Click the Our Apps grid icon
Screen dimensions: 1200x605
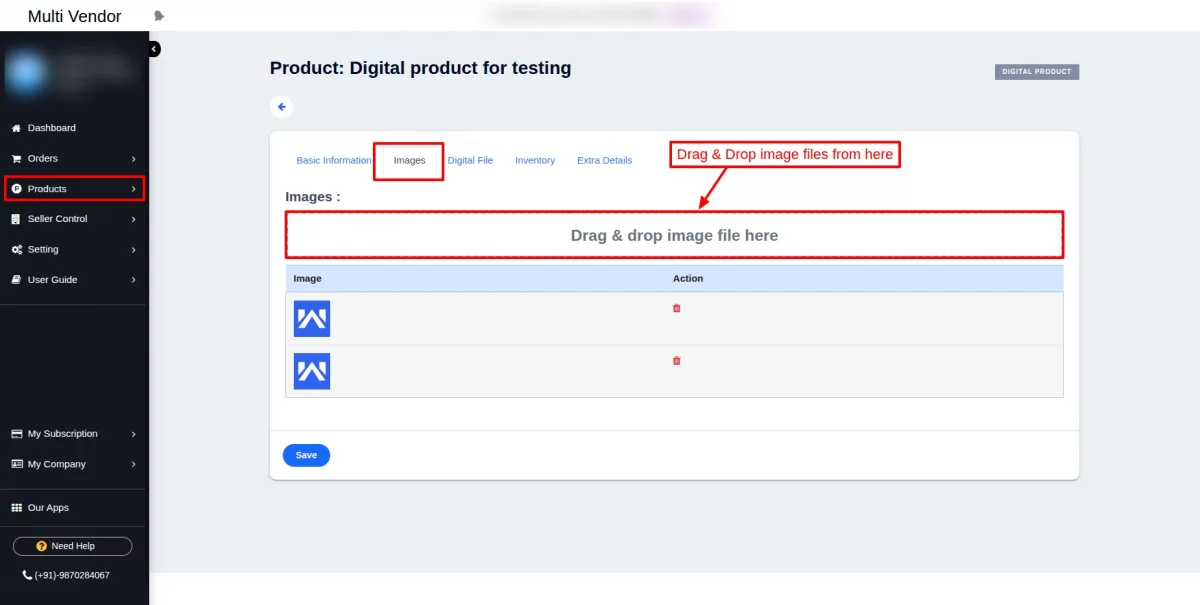[15, 507]
